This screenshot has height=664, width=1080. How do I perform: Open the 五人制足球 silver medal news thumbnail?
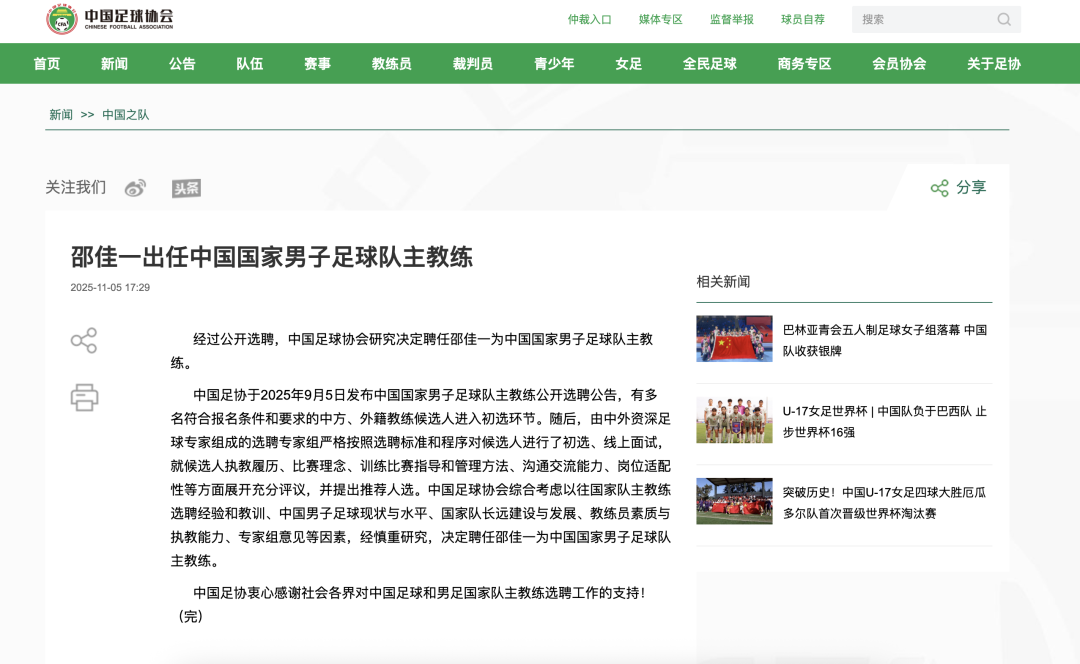point(734,339)
